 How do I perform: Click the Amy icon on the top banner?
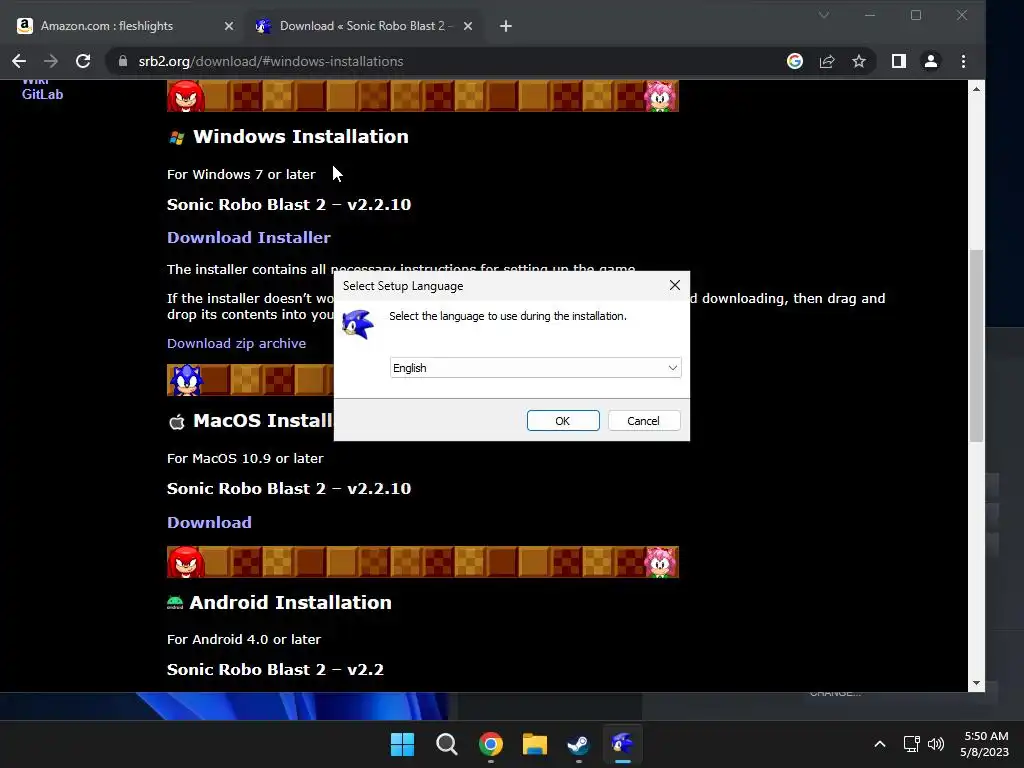(x=660, y=96)
